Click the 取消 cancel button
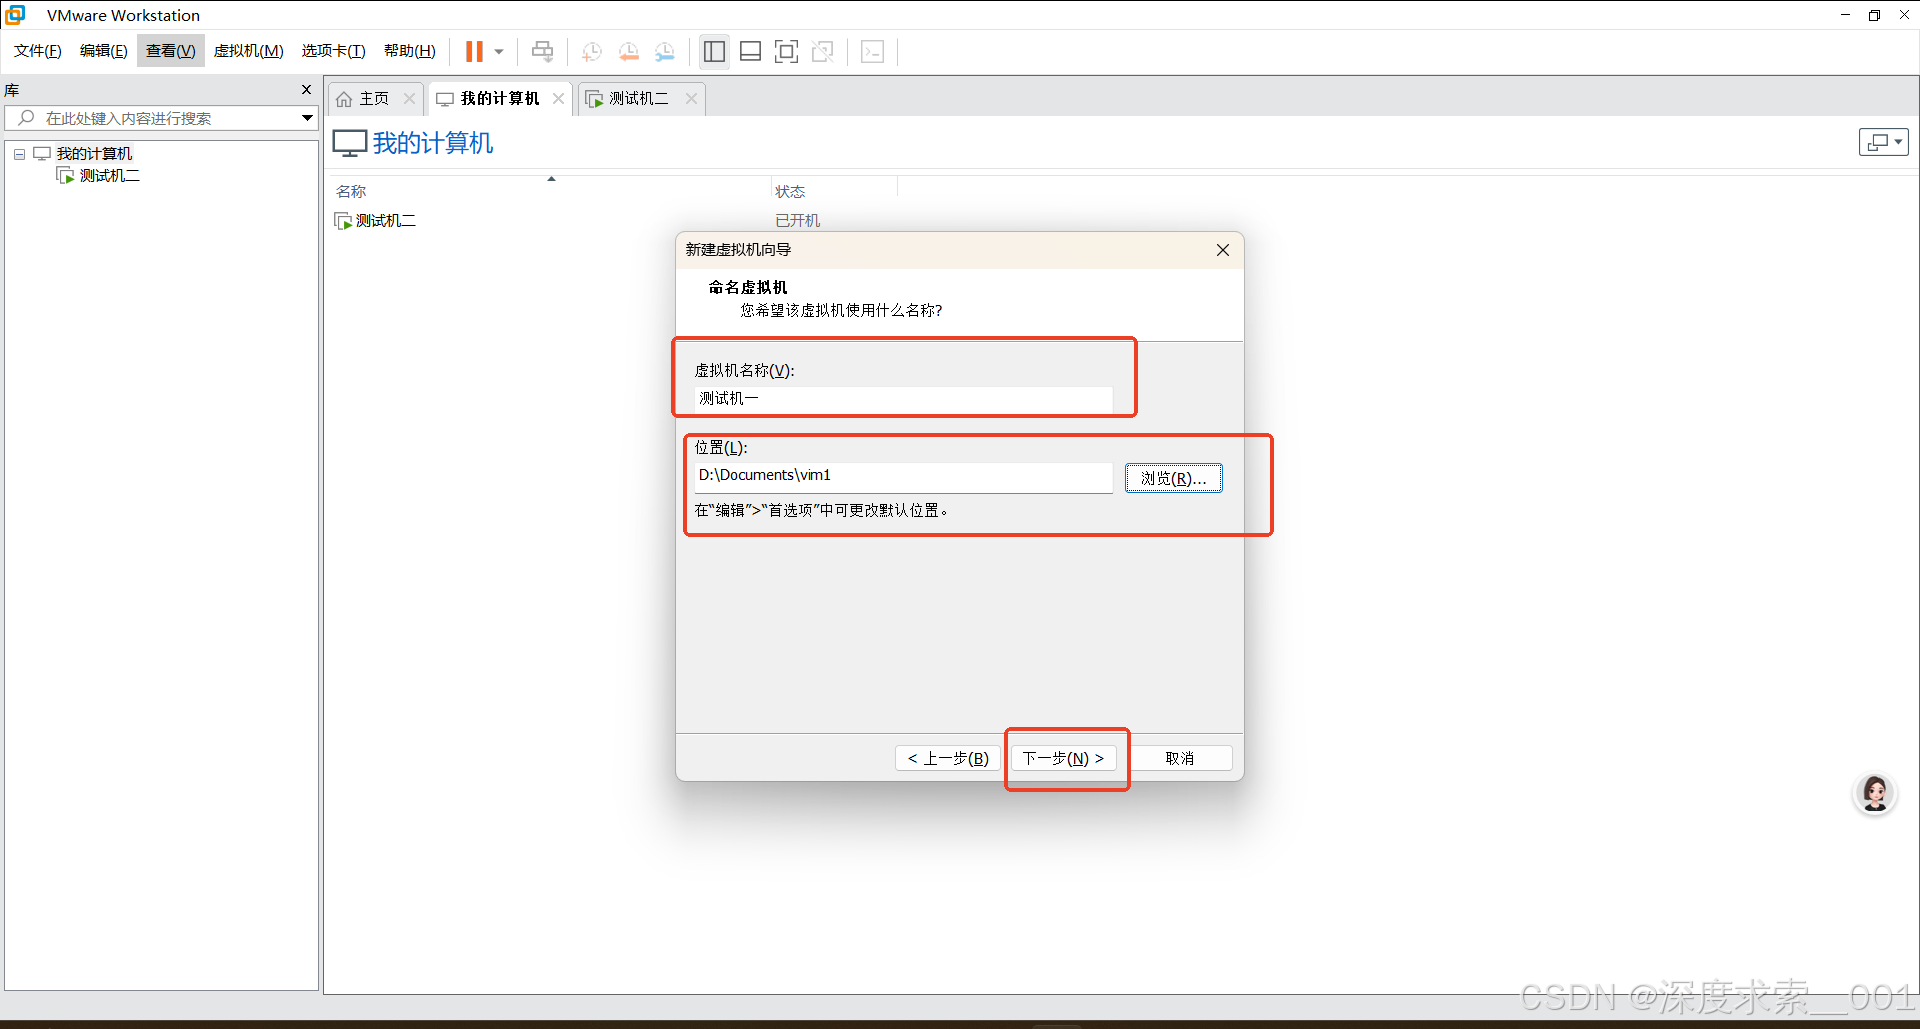 point(1180,759)
